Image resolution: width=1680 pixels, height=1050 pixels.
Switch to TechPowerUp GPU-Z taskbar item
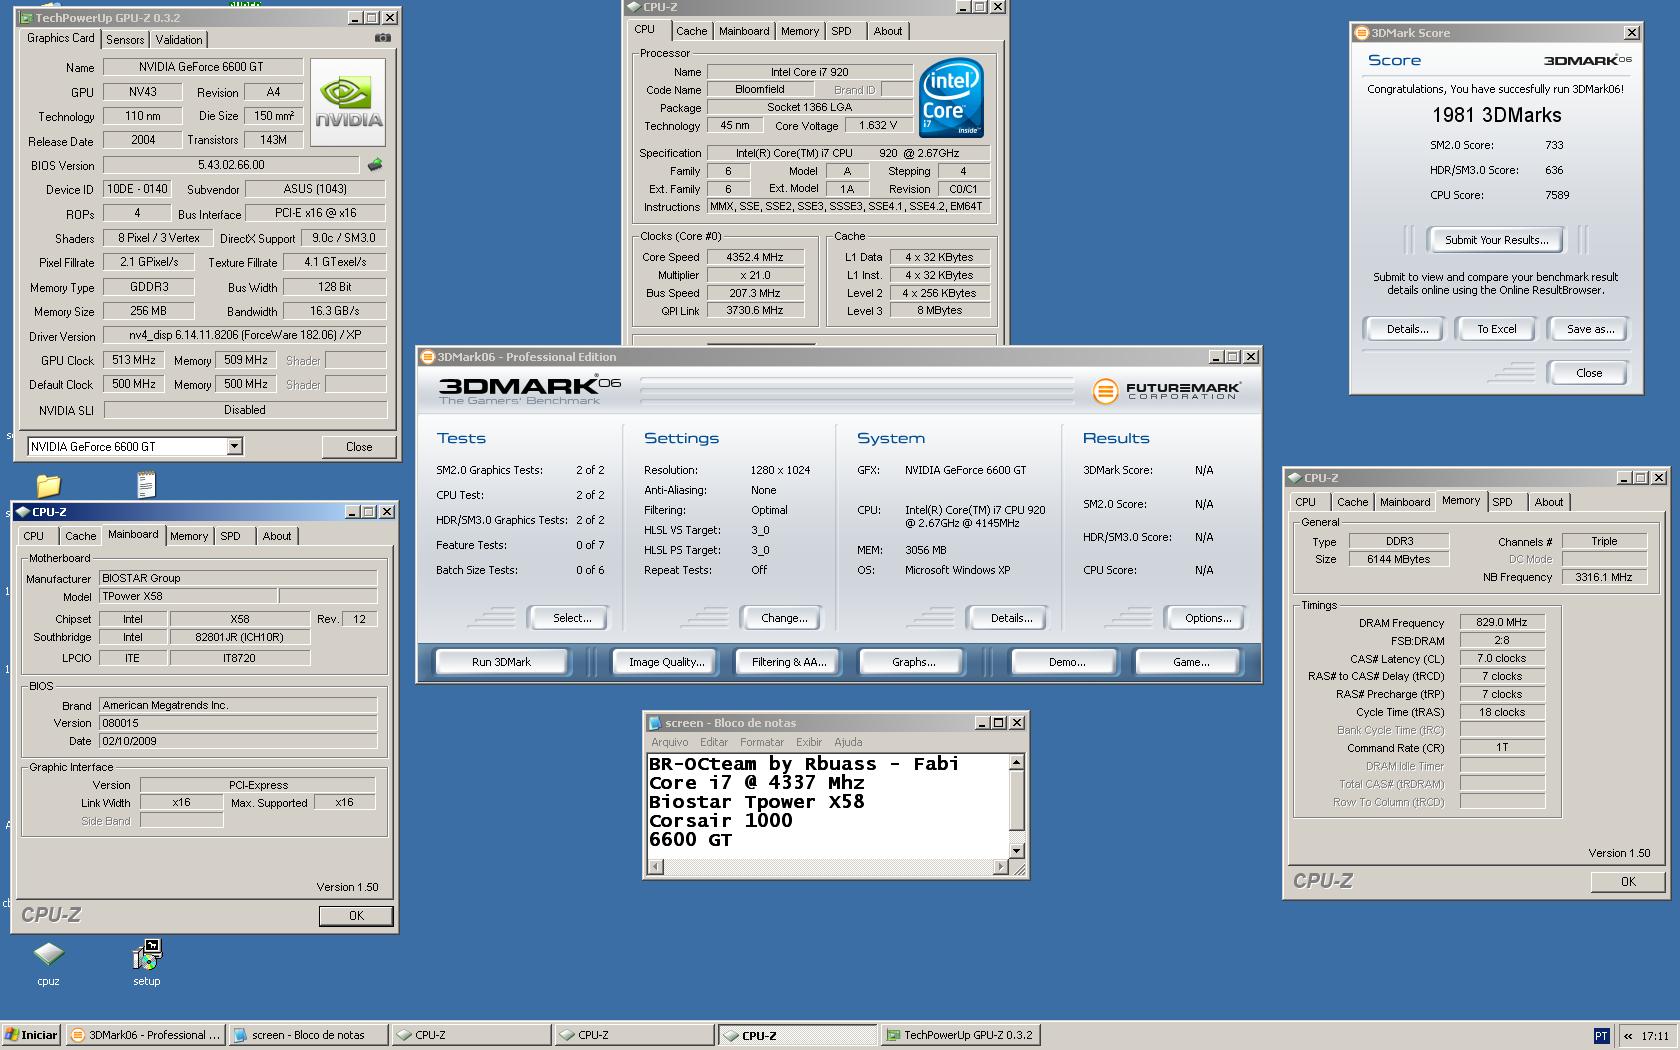(960, 1035)
